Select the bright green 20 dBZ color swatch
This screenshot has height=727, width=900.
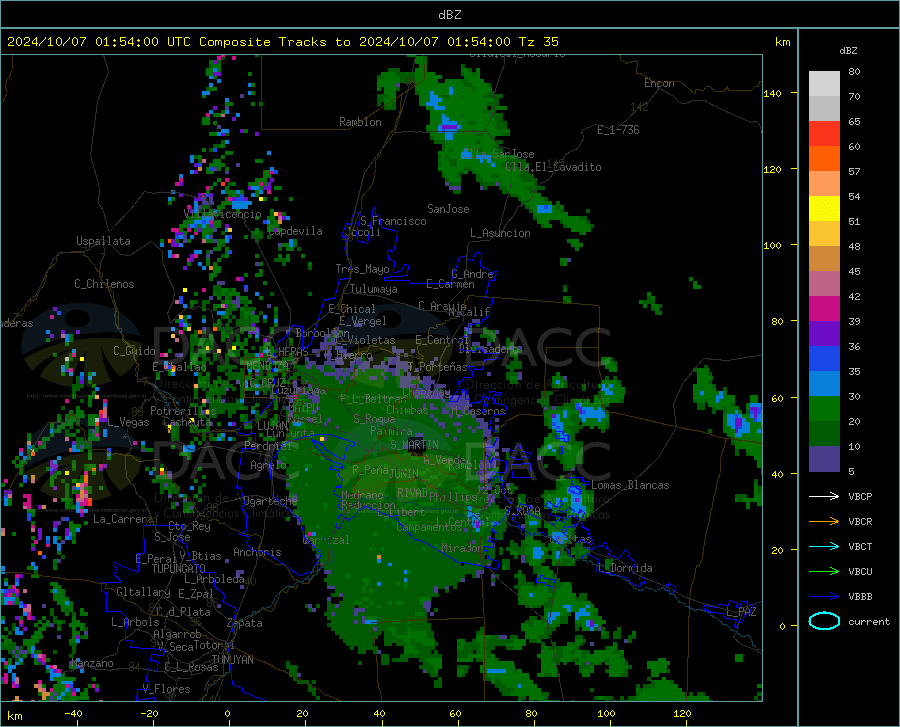click(824, 409)
